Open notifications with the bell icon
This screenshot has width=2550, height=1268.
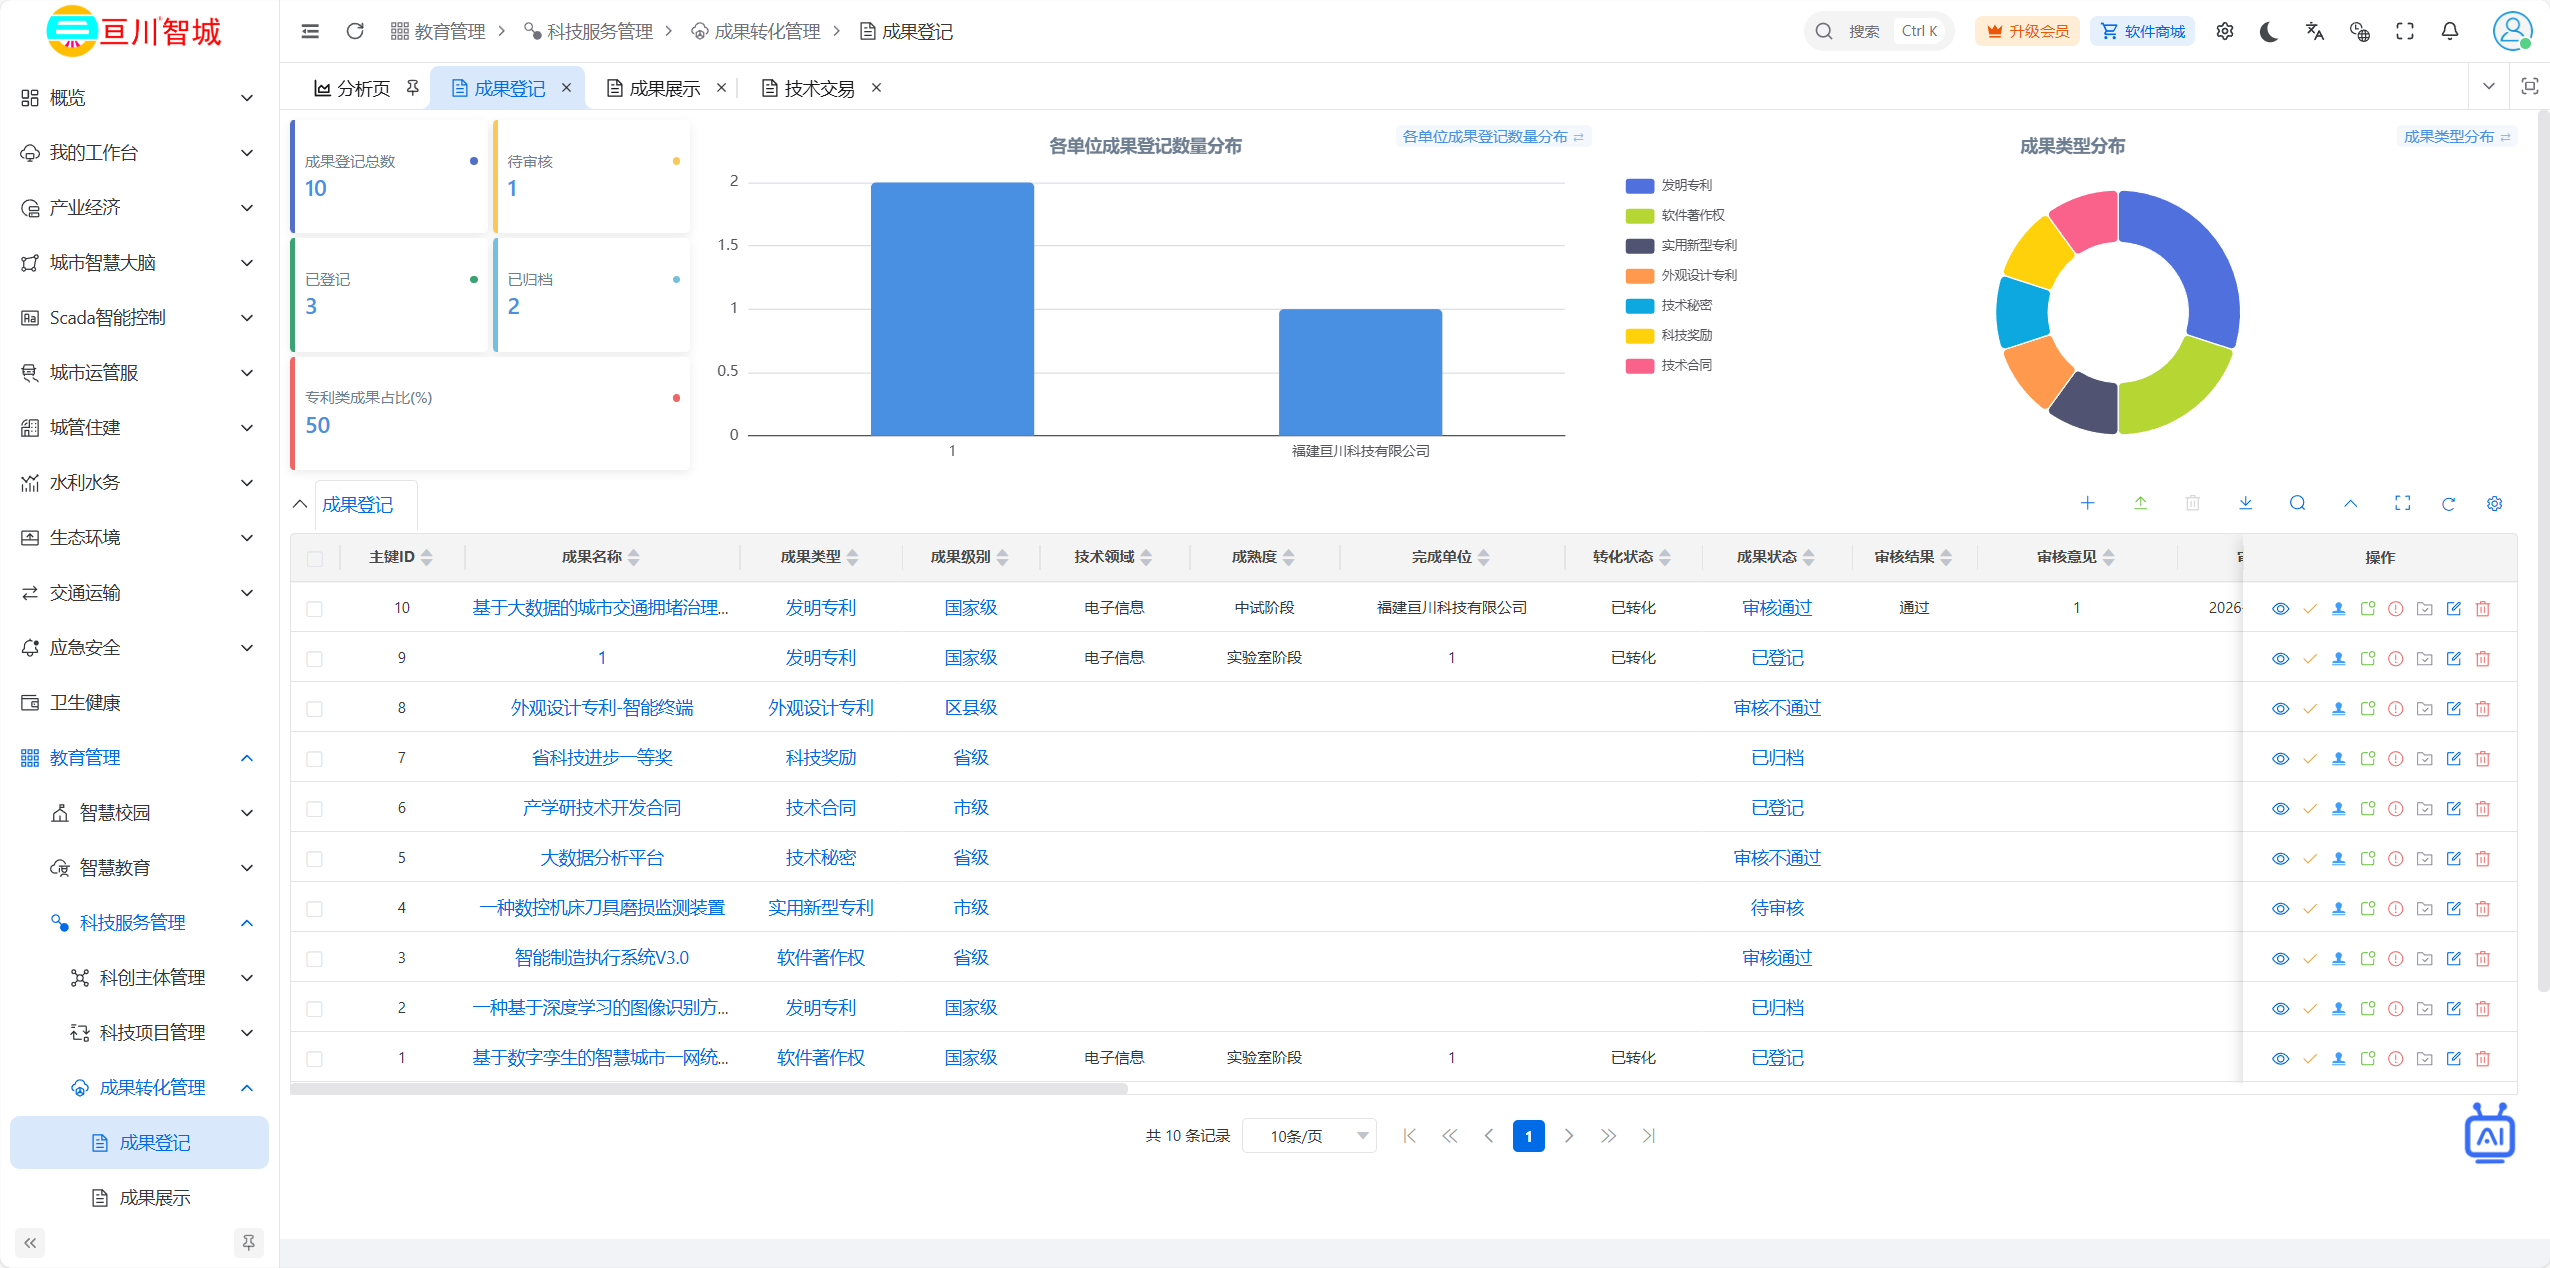pos(2449,32)
